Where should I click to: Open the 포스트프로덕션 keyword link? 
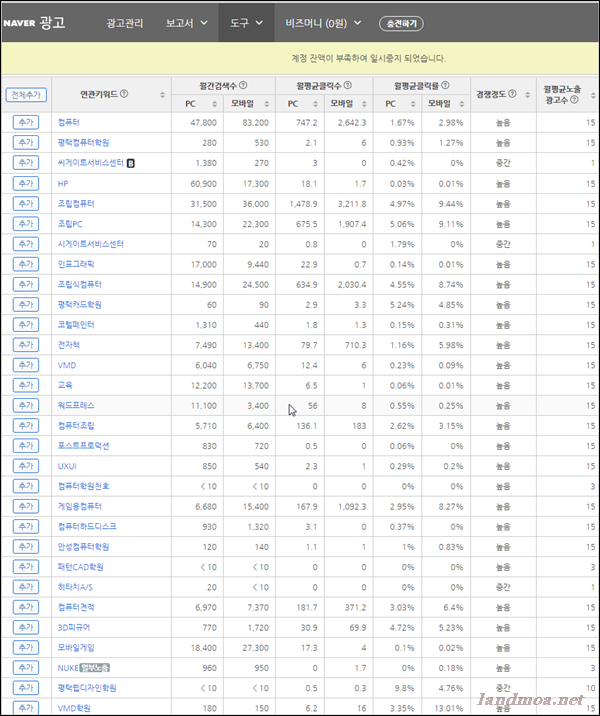(83, 446)
